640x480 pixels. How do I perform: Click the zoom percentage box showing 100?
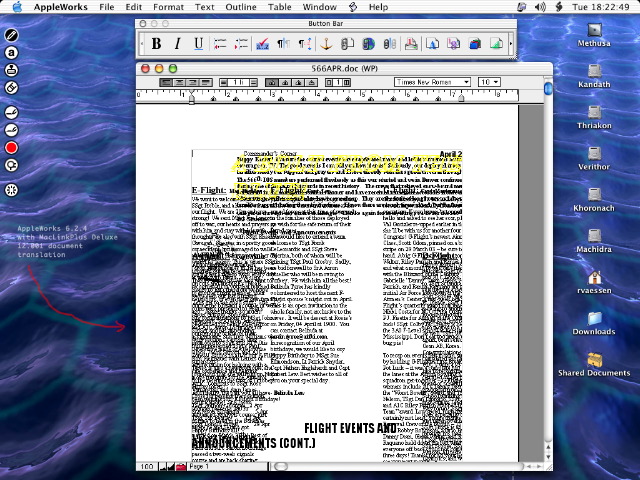click(x=147, y=466)
